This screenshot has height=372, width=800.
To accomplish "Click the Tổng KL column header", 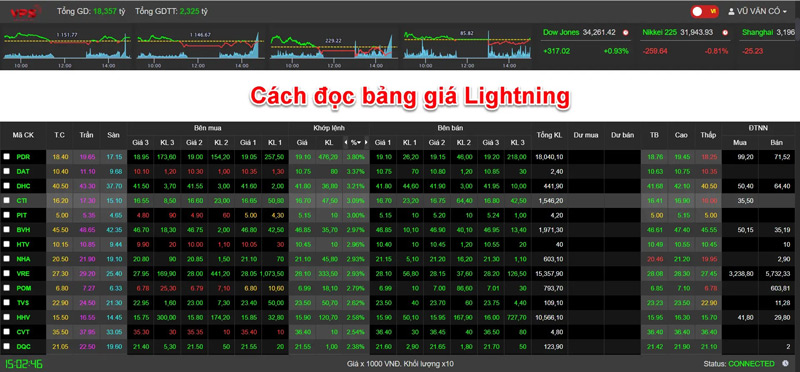I will pyautogui.click(x=549, y=135).
